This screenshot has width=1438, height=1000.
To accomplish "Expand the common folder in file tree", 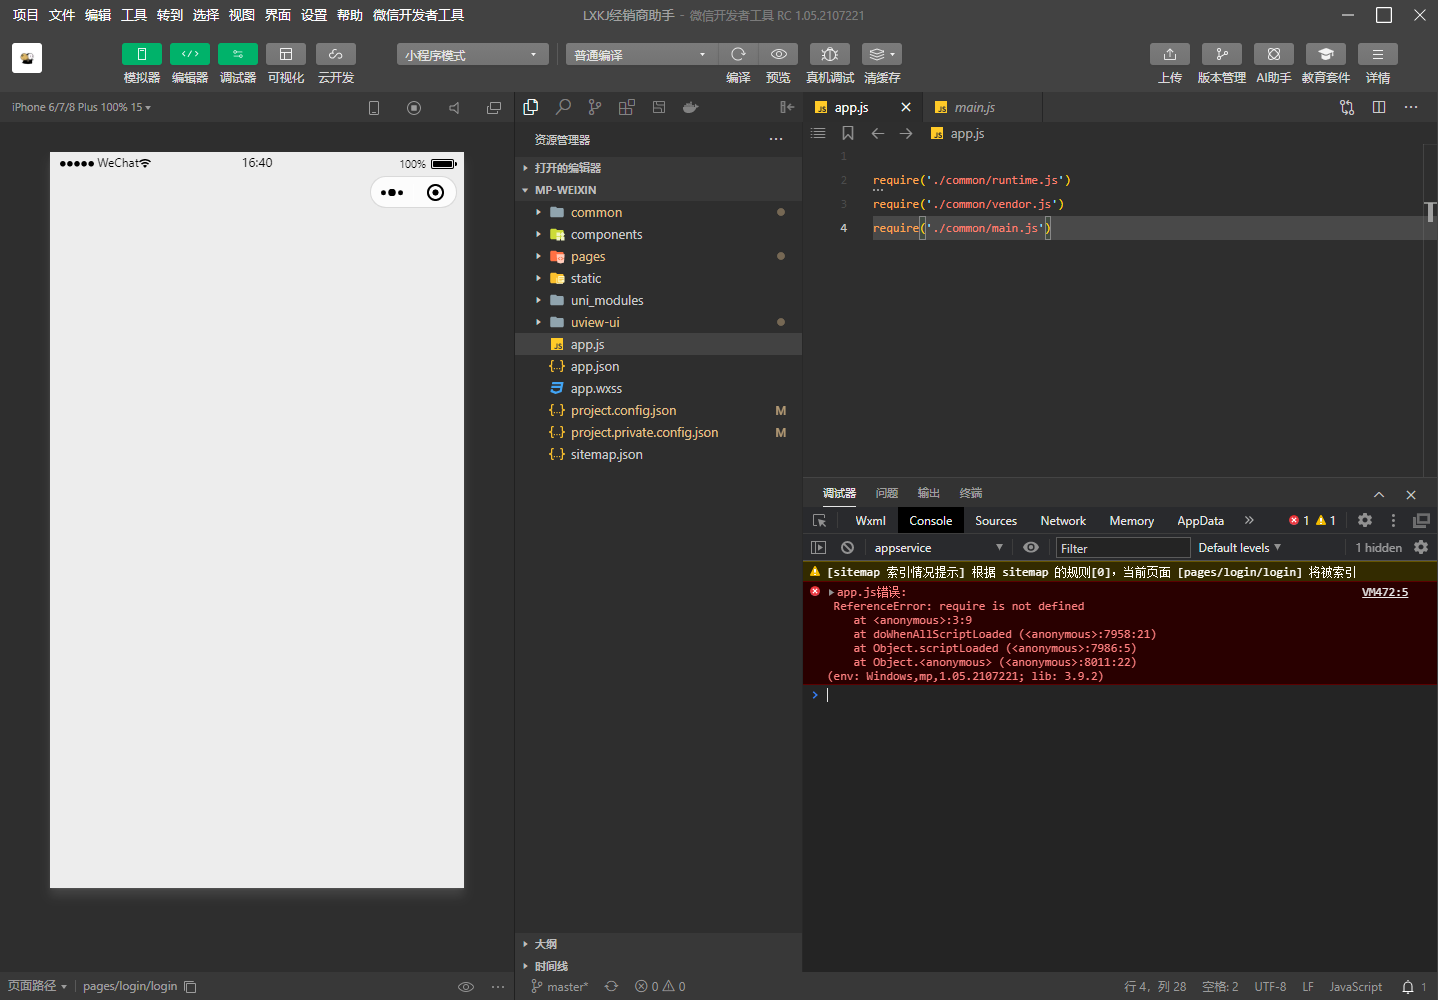I will tap(596, 213).
